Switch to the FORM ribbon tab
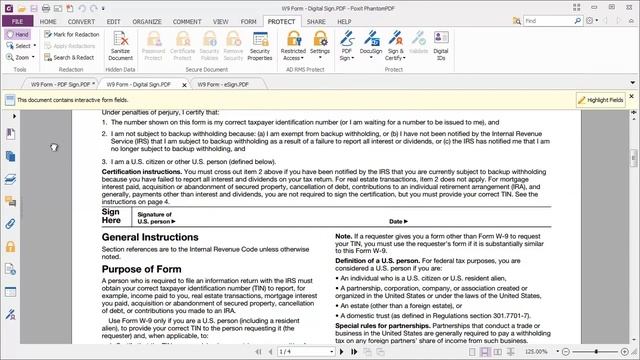The height and width of the screenshot is (360, 640). click(248, 22)
